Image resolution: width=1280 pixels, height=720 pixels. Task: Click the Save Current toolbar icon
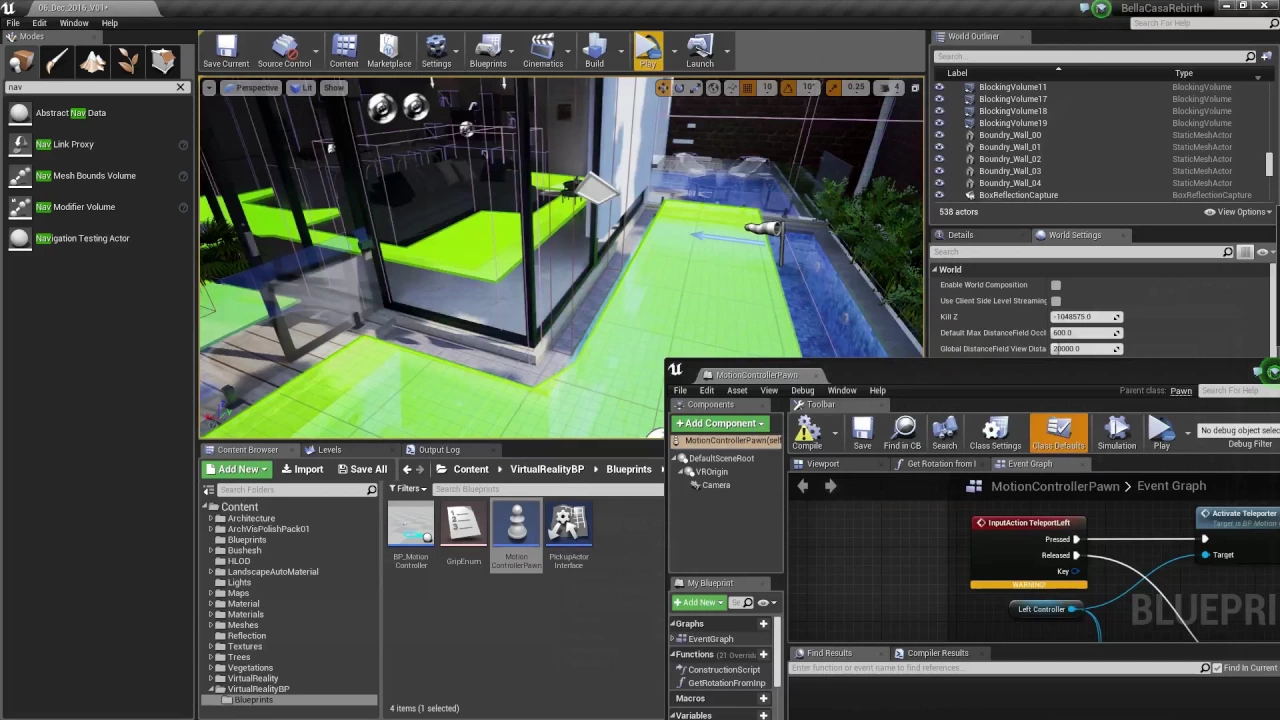[226, 51]
